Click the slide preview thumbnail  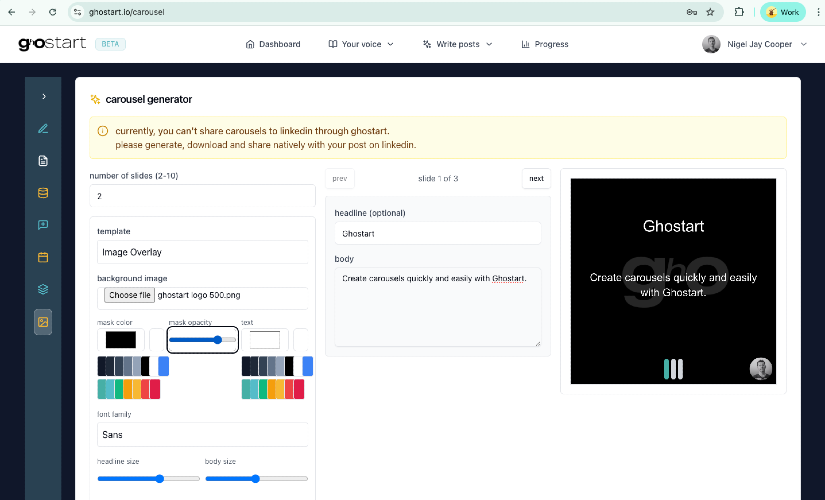pyautogui.click(x=673, y=281)
